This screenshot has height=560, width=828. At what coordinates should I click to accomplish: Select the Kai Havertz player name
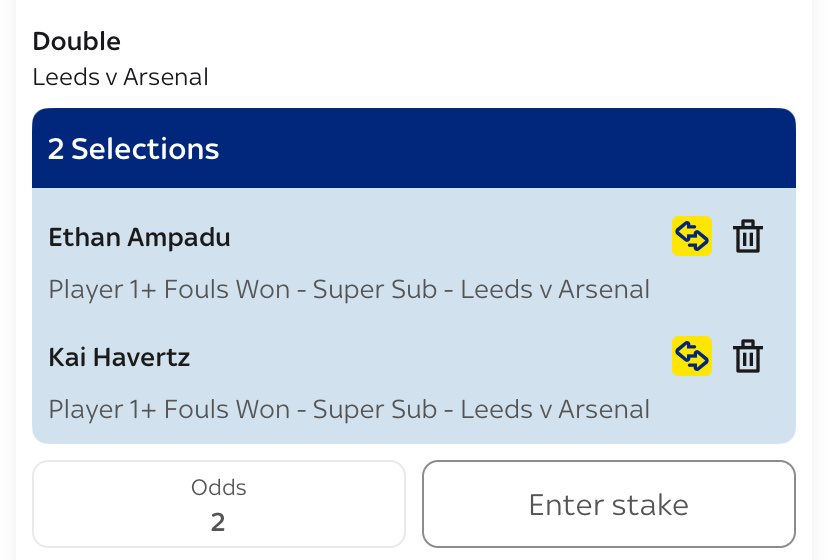pos(119,357)
